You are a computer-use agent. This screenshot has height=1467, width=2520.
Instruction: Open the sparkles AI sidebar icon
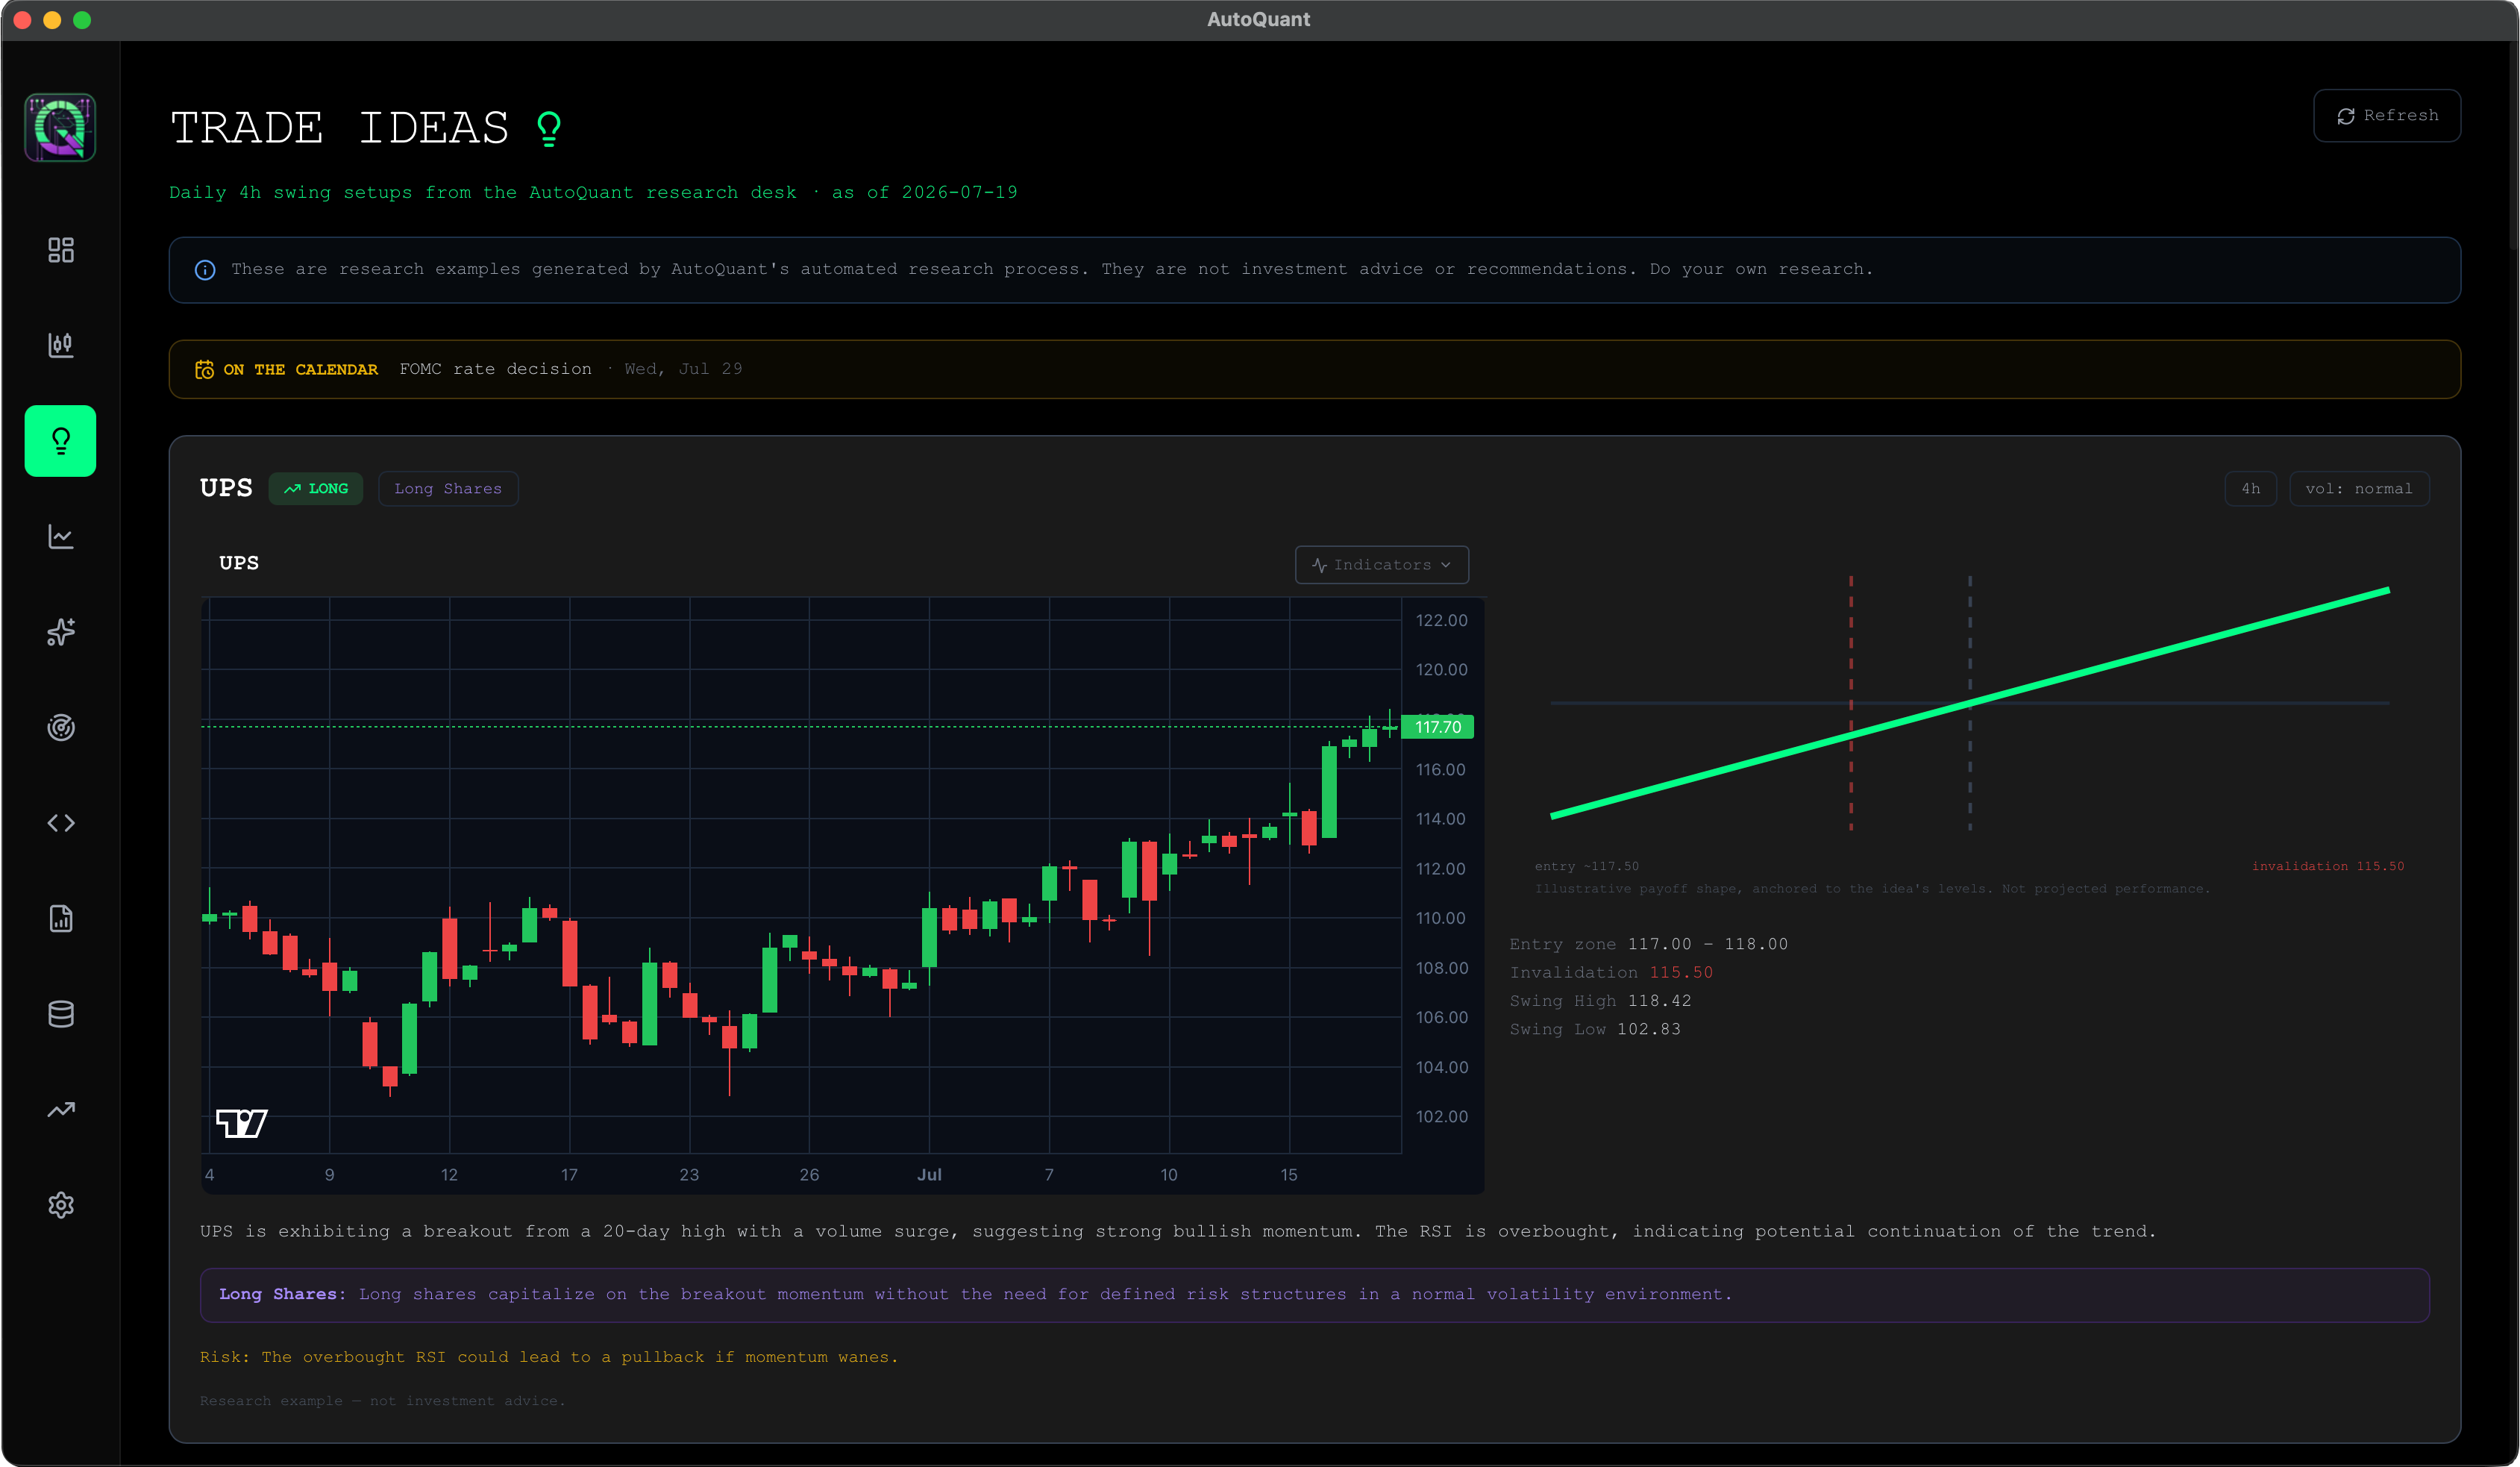pos(61,632)
